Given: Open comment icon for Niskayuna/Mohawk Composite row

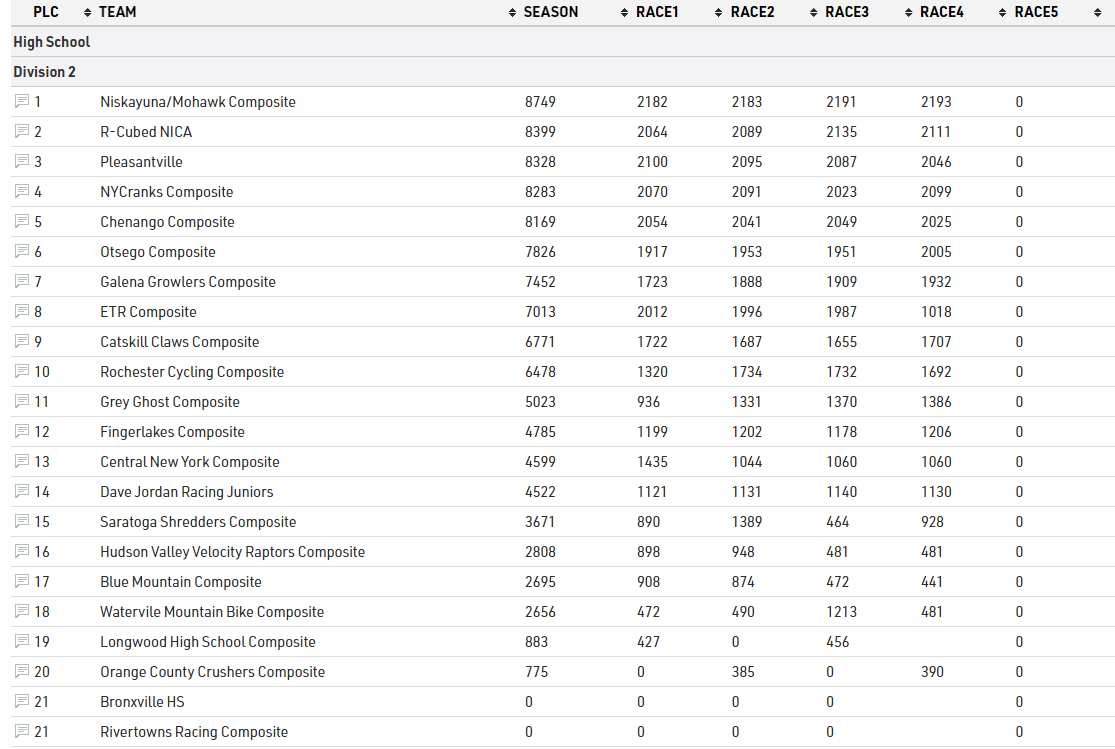Looking at the screenshot, I should [22, 102].
